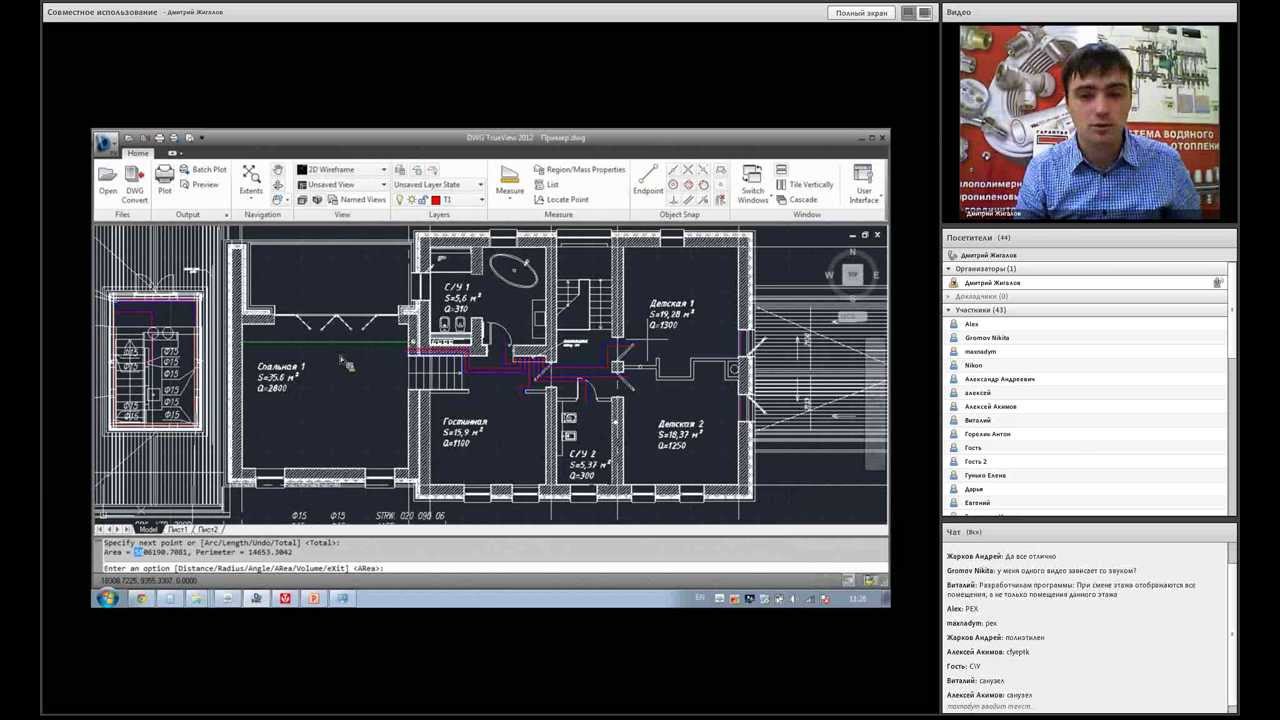This screenshot has width=1280, height=720.
Task: Select participant Gromov Nikita
Action: coord(986,338)
